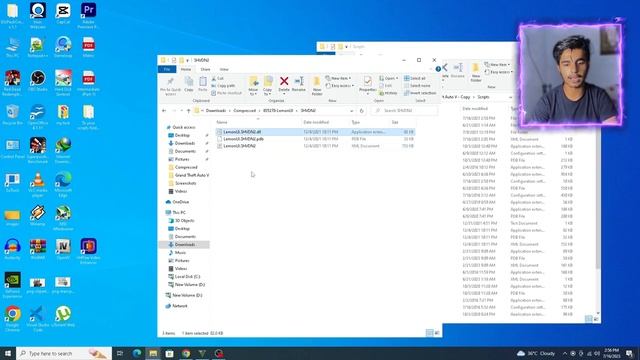The image size is (640, 360).
Task: Open Google Chrome desktop shortcut
Action: coord(13,319)
